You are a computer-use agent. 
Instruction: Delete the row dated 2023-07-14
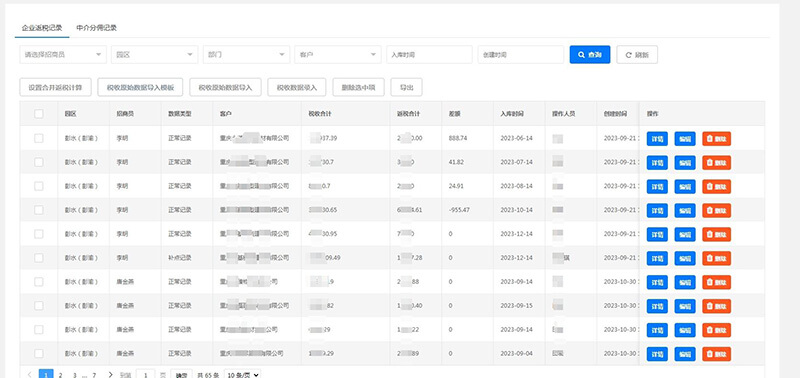click(x=716, y=163)
